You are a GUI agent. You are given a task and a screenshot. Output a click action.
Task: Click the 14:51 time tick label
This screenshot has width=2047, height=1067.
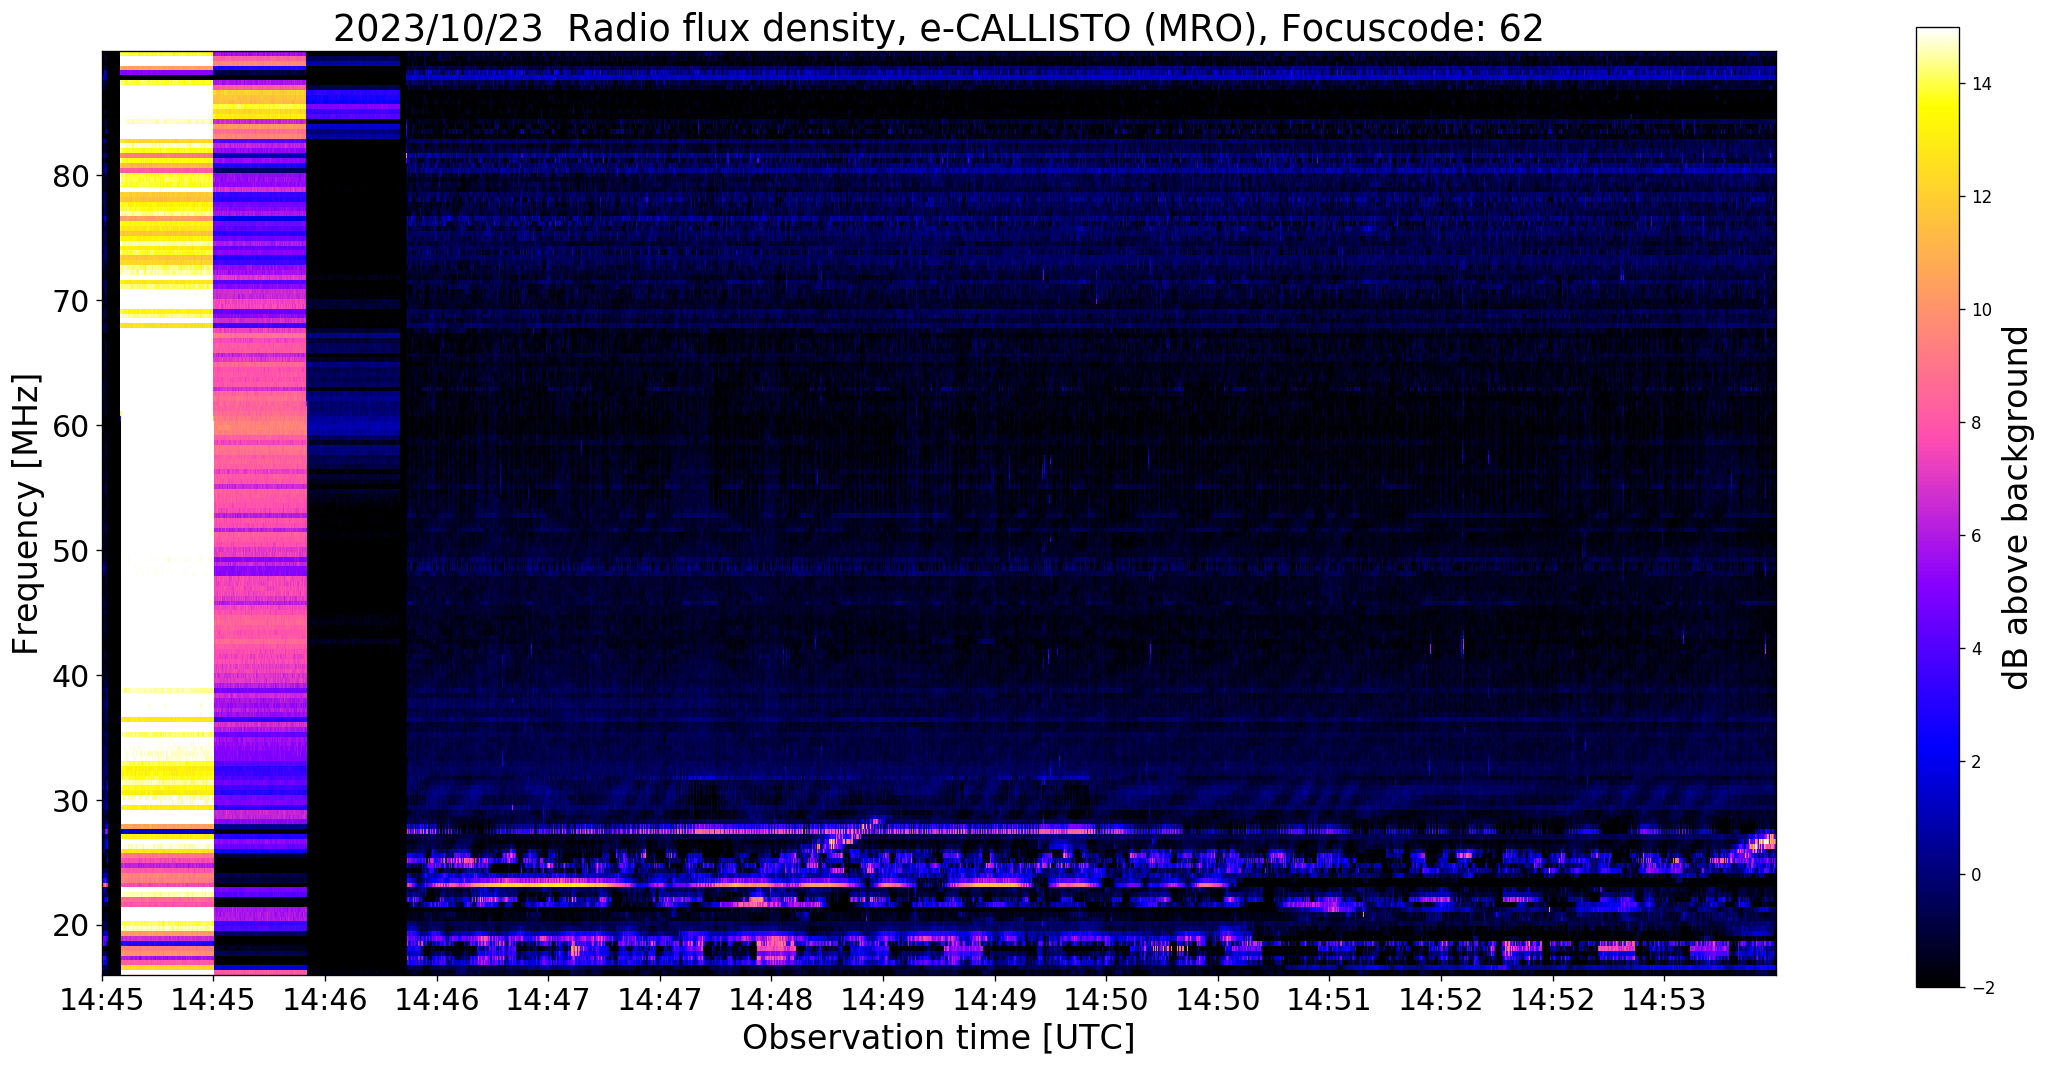point(1329,1000)
